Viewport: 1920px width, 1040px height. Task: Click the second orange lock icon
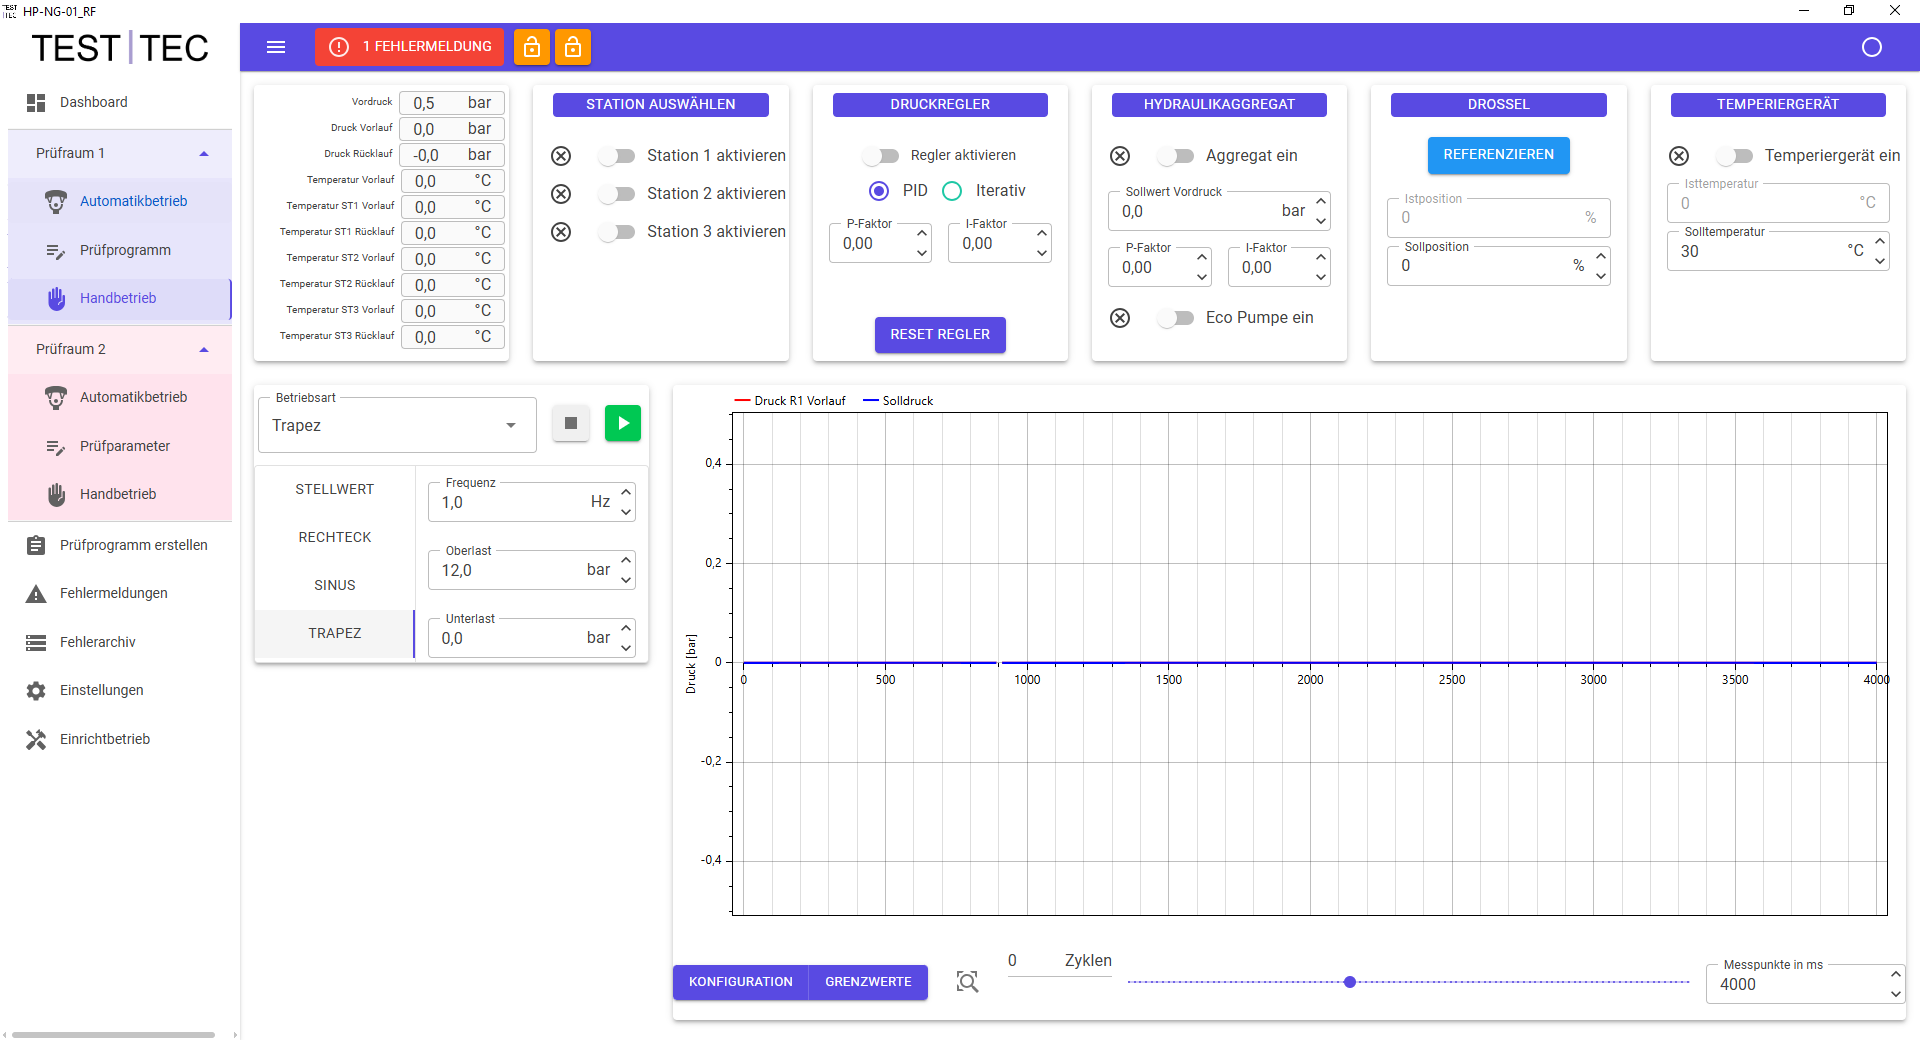click(573, 47)
